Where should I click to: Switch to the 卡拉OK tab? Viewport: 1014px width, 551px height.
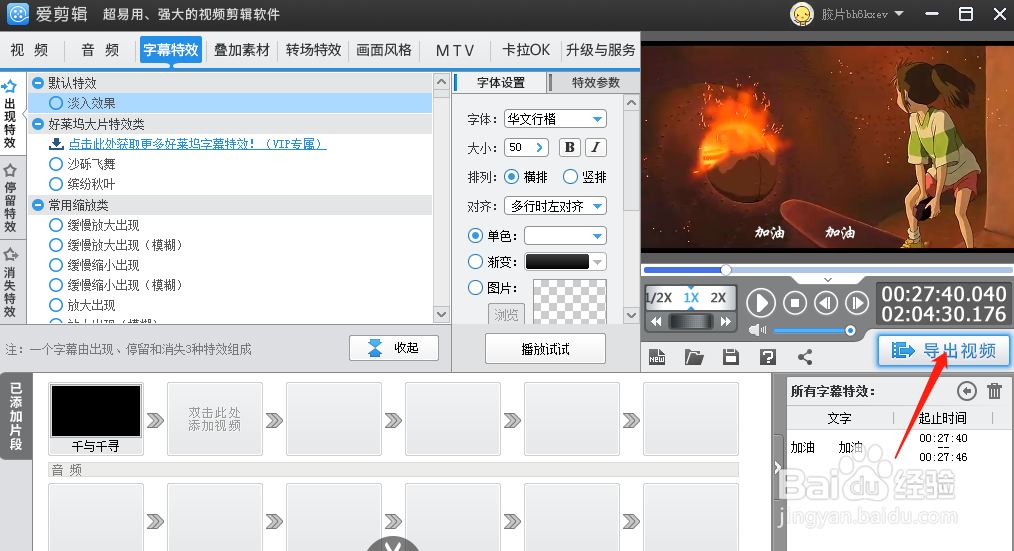click(526, 50)
